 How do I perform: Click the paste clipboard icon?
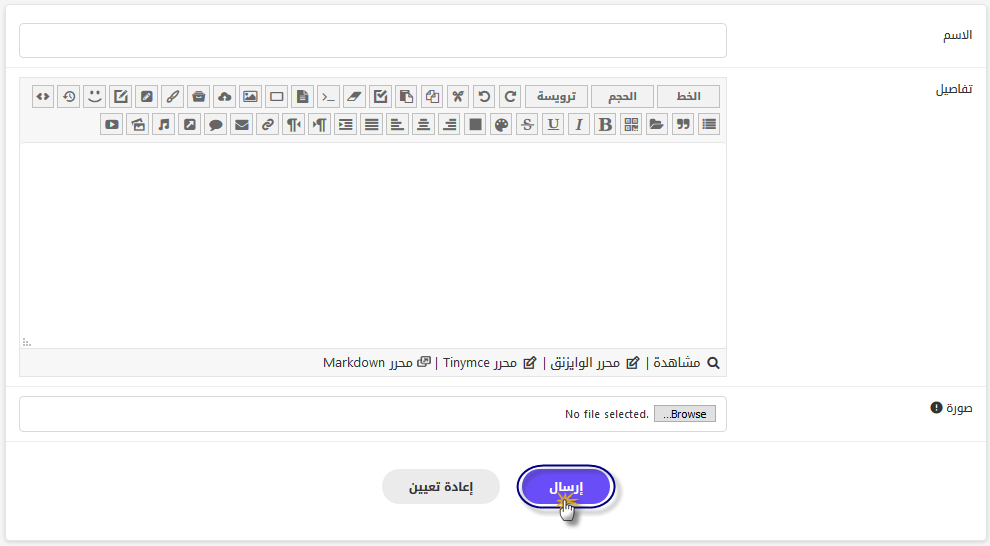click(x=405, y=97)
